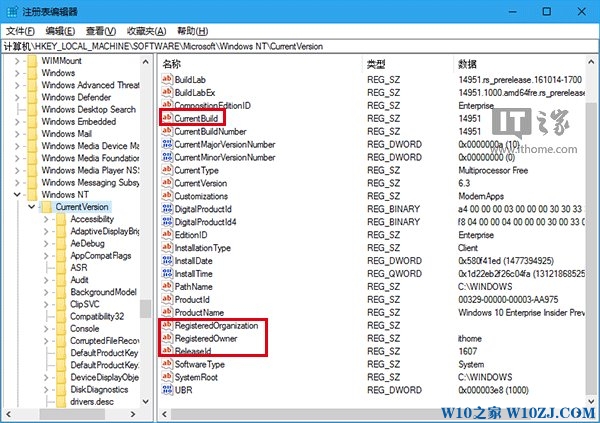The image size is (600, 423).
Task: Click the CurrentType string icon
Action: point(167,170)
